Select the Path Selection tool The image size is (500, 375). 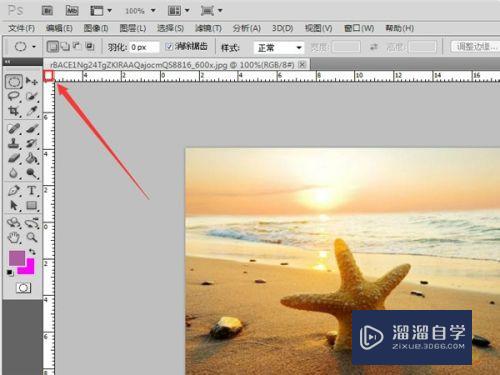tap(14, 205)
